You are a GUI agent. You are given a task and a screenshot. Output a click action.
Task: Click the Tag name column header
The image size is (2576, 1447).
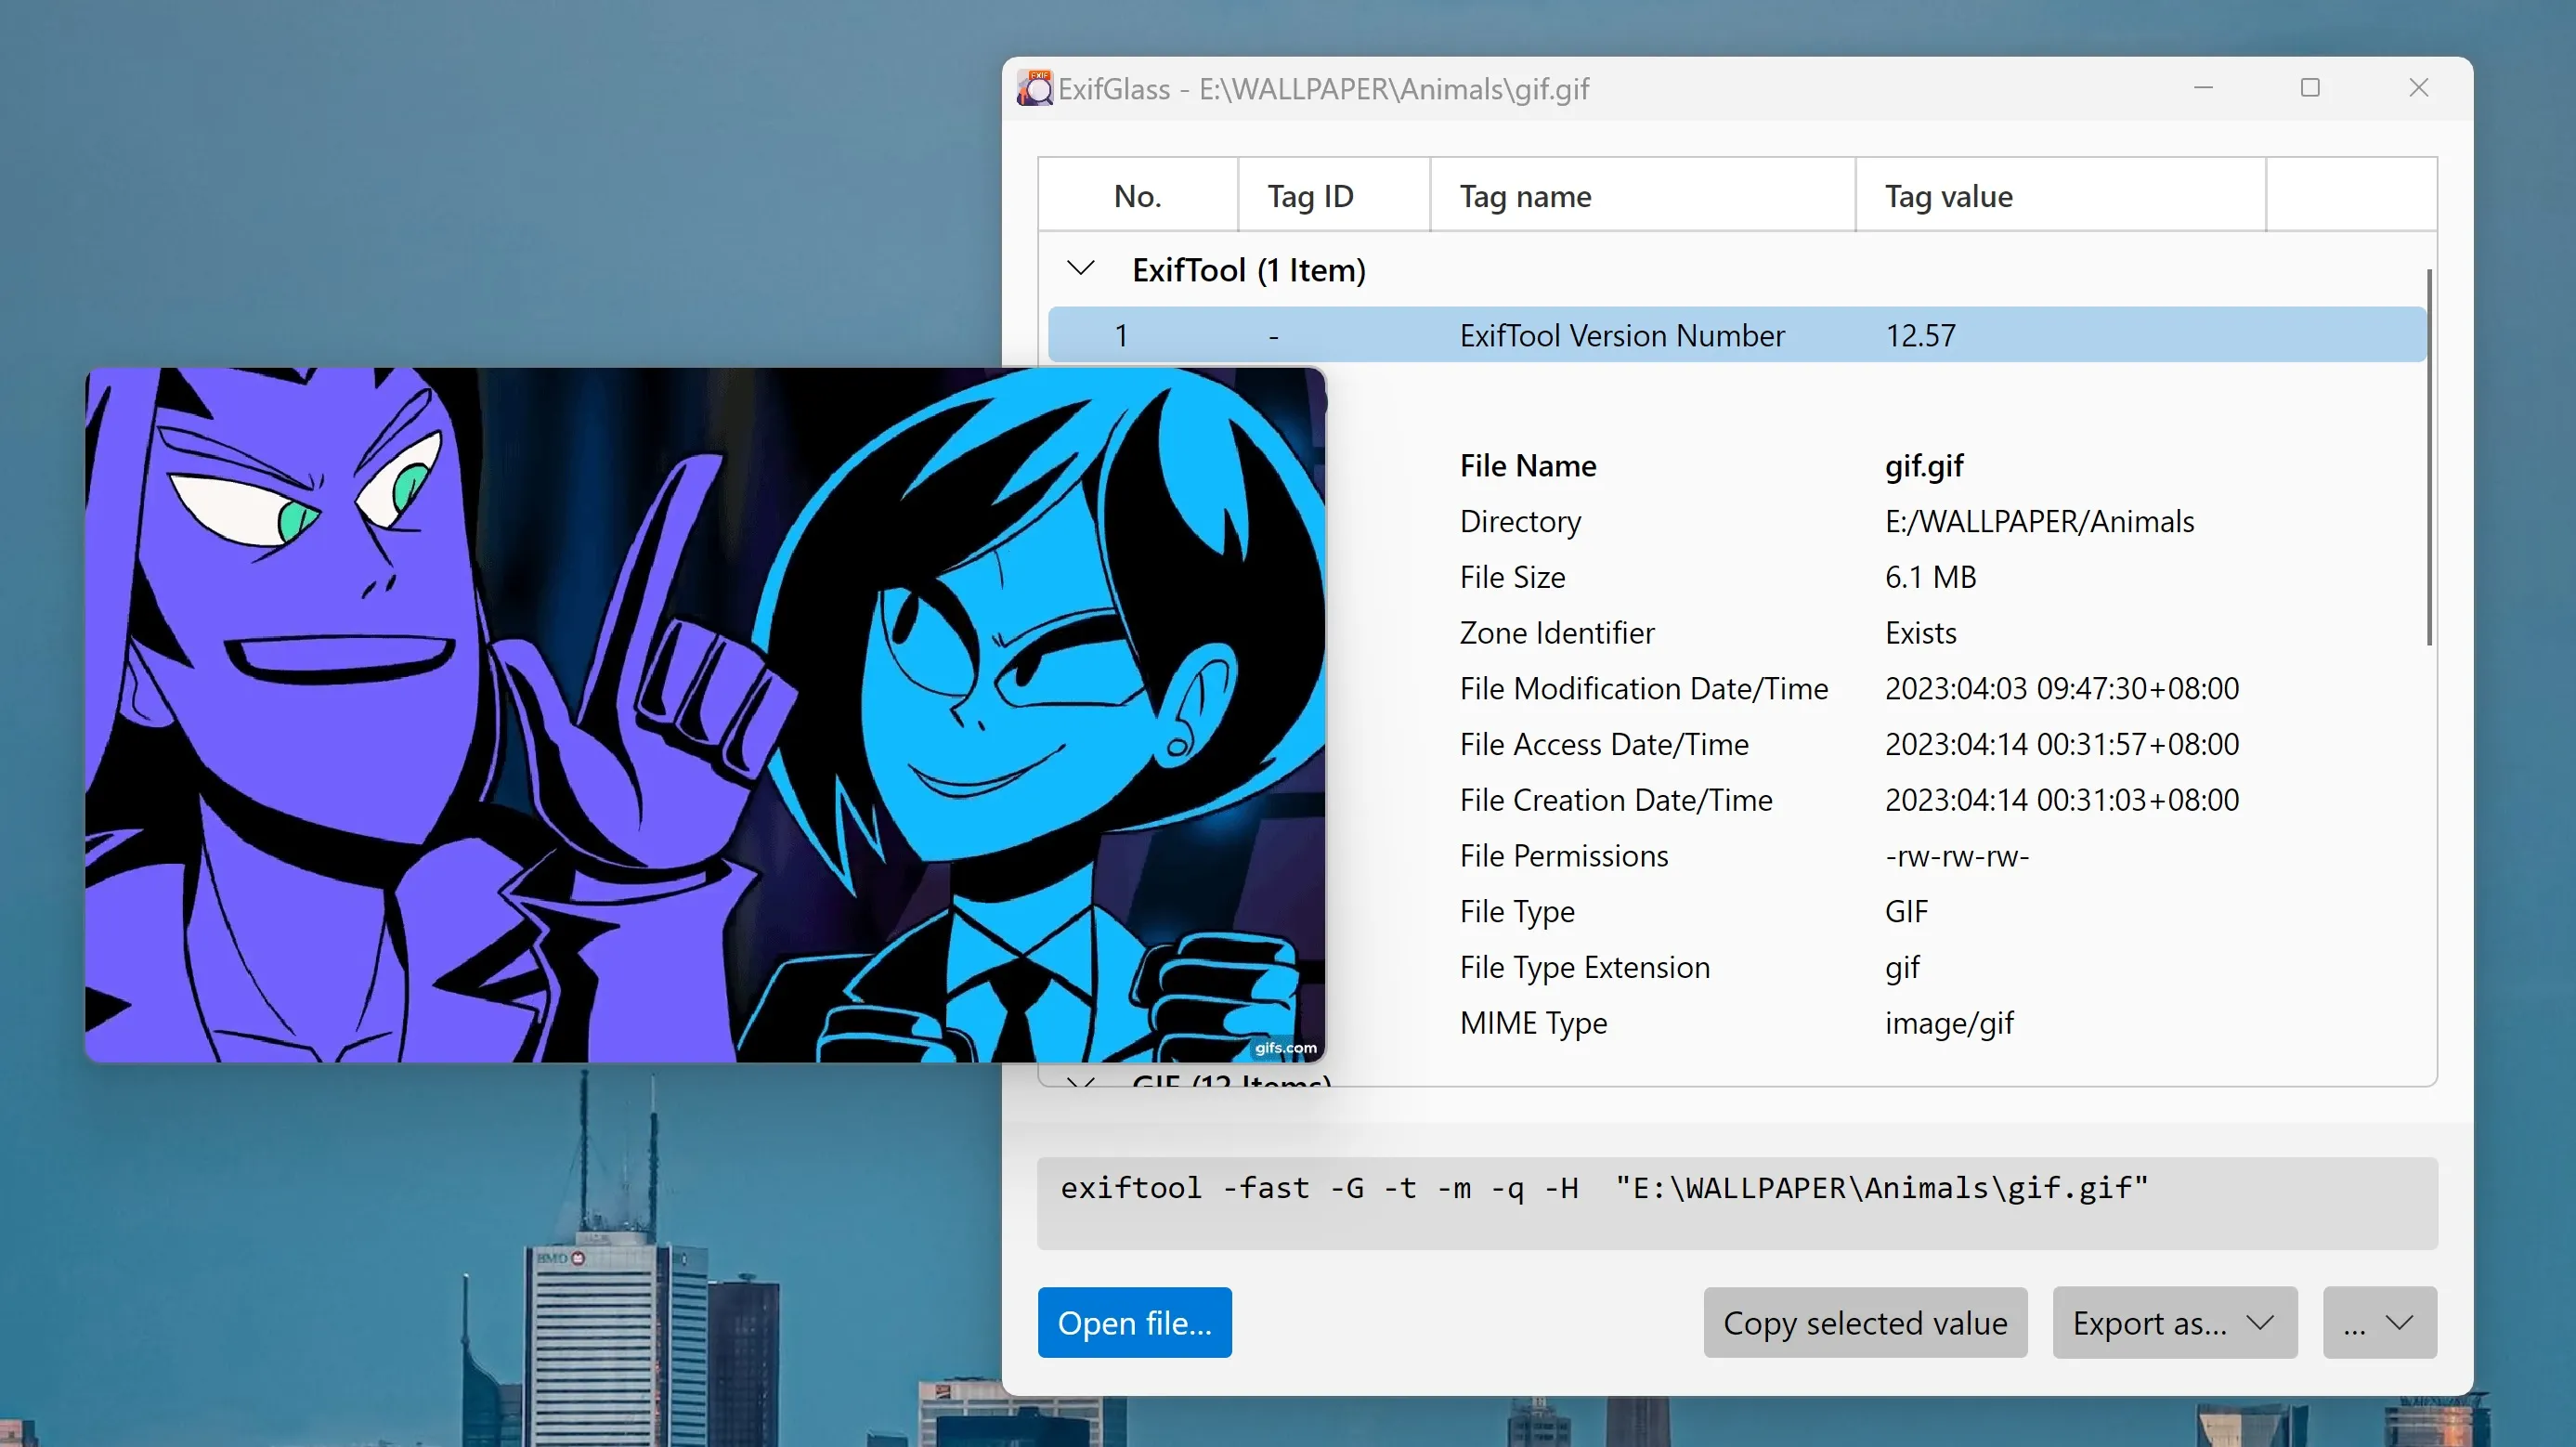click(x=1524, y=195)
